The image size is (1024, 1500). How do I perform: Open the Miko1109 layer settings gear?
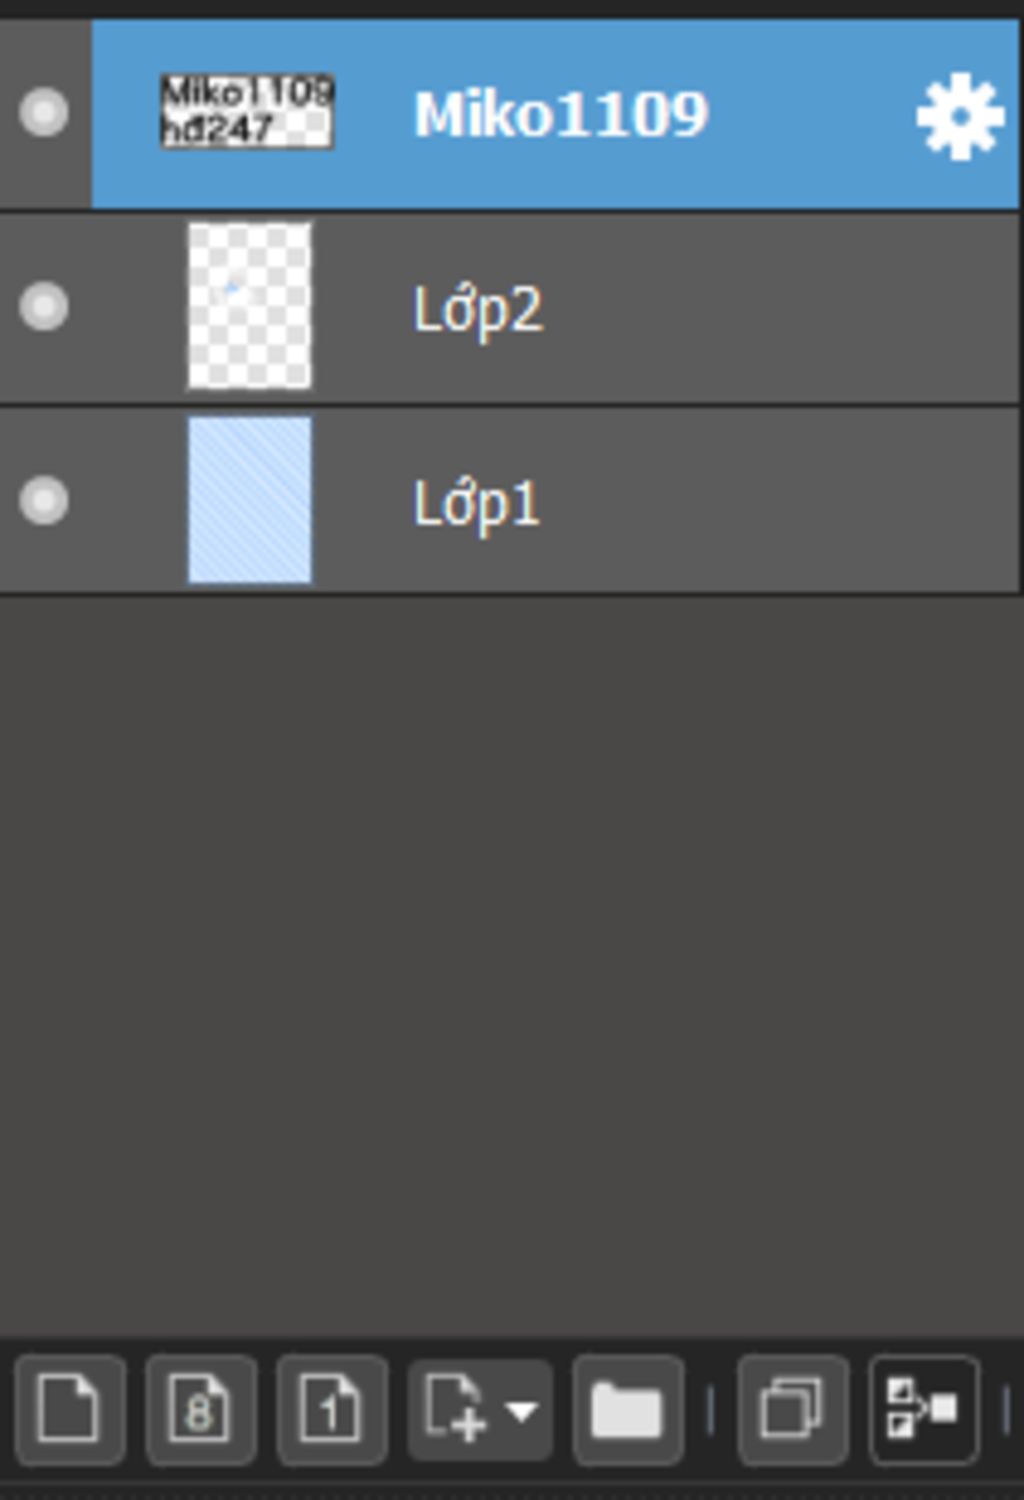[960, 115]
